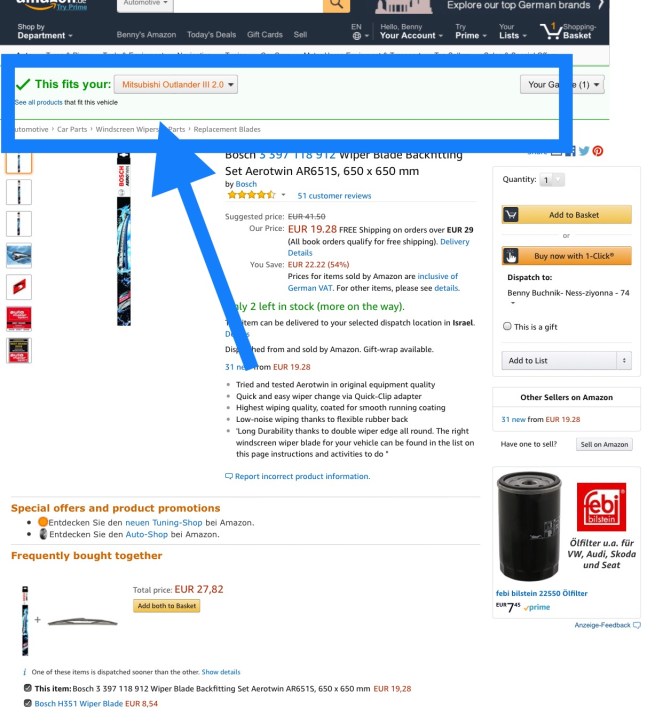Tick the This is a gift checkbox

pyautogui.click(x=507, y=326)
